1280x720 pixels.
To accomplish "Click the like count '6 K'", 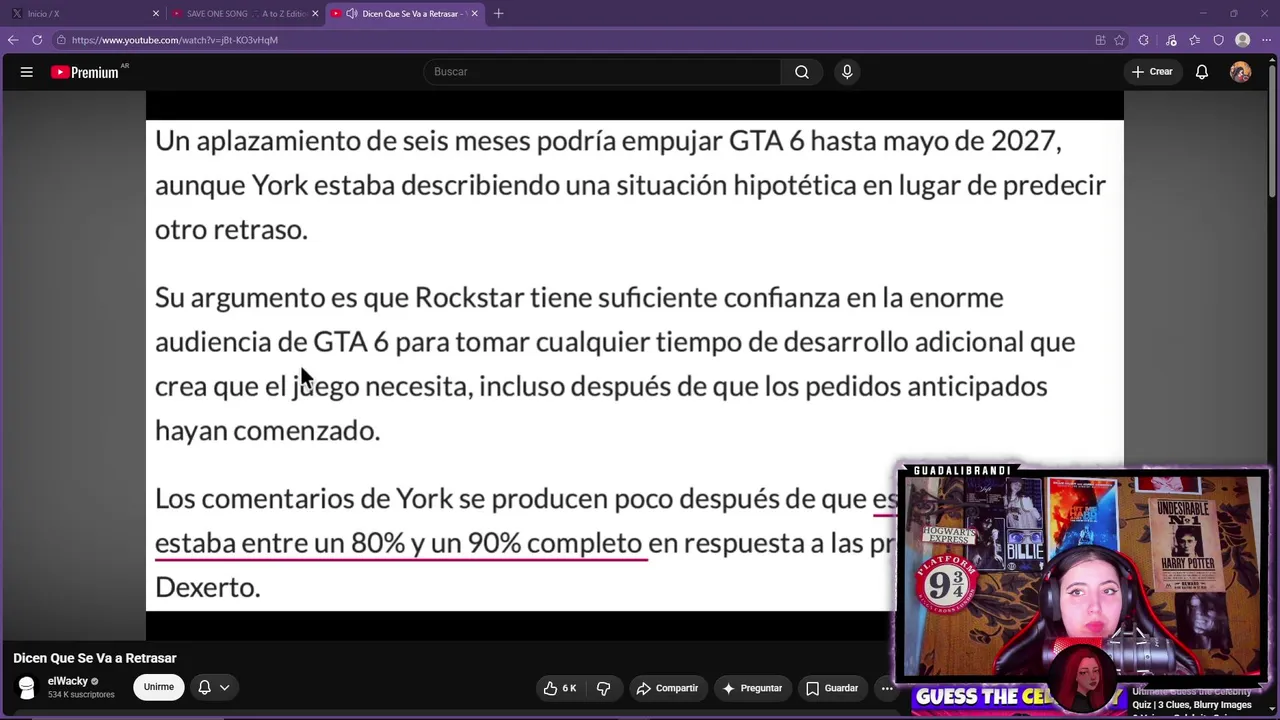I will click(569, 688).
